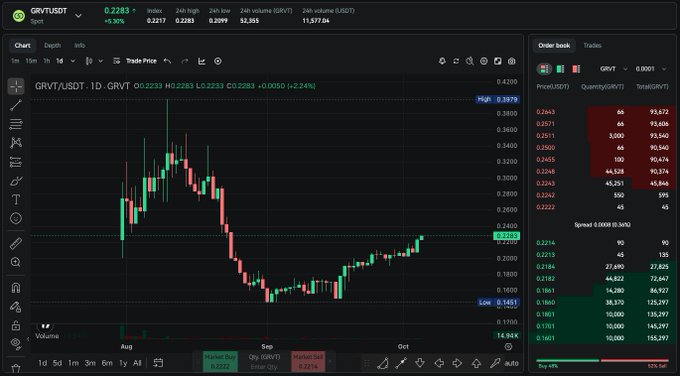Expand the GRVTUSDT pair selector

[x=78, y=16]
